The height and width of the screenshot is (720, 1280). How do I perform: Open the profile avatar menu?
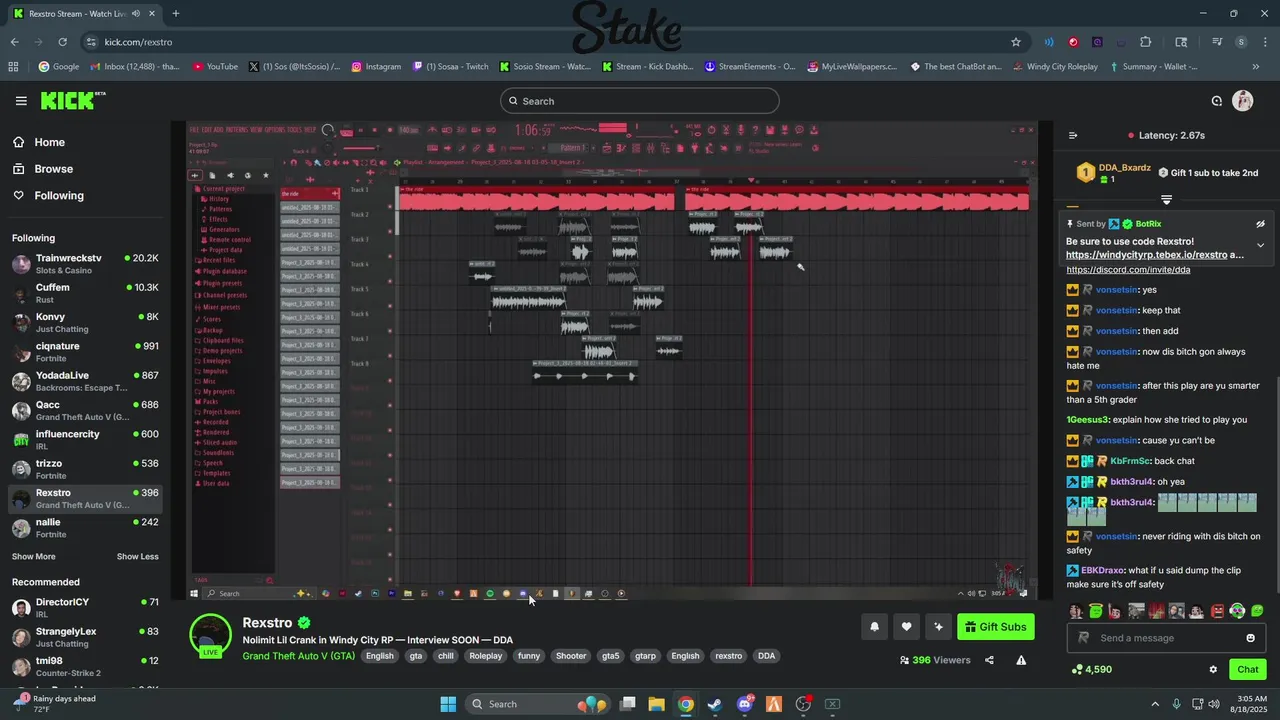point(1243,101)
